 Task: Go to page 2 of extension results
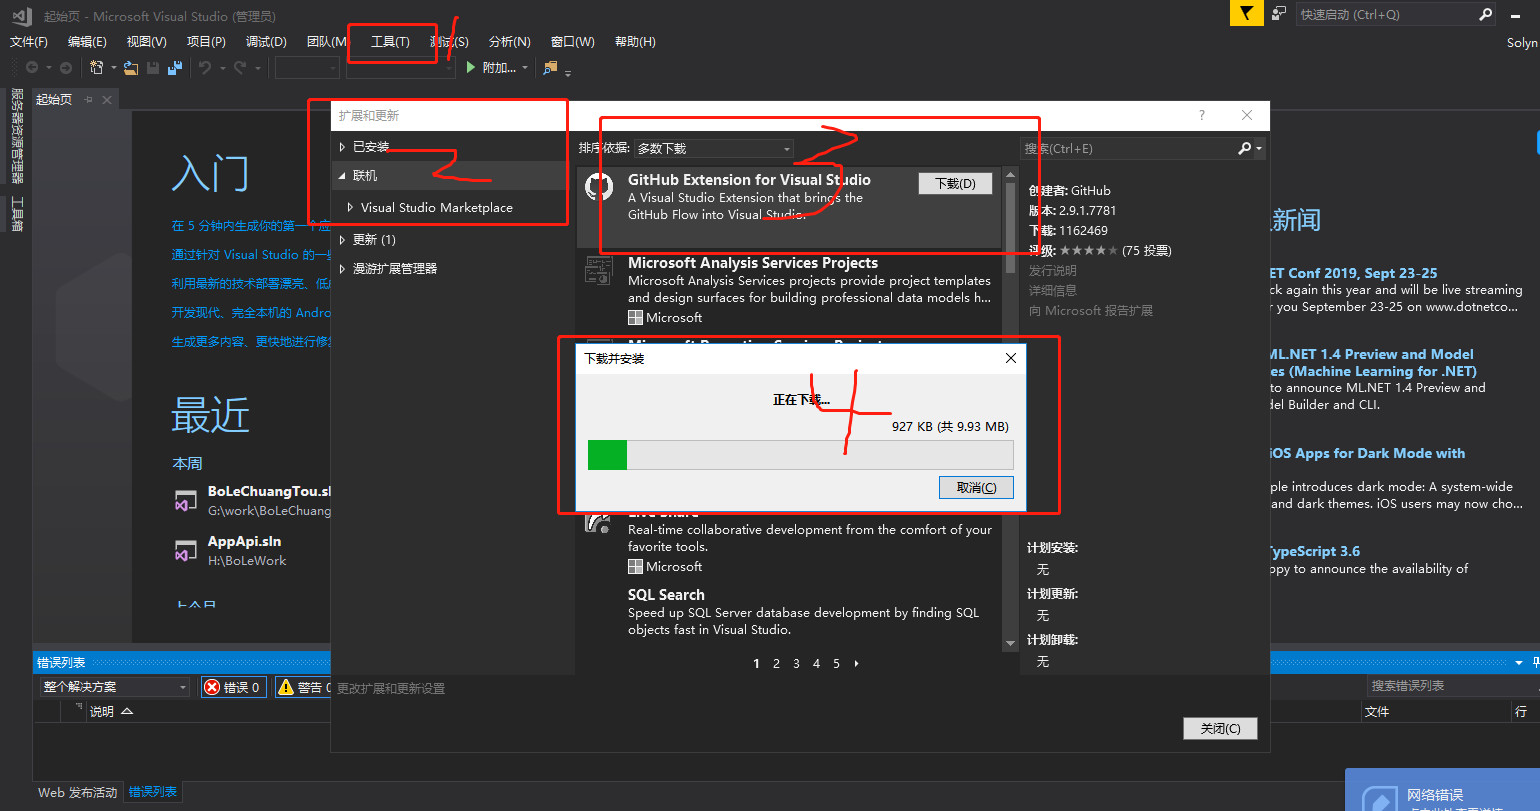pos(776,664)
